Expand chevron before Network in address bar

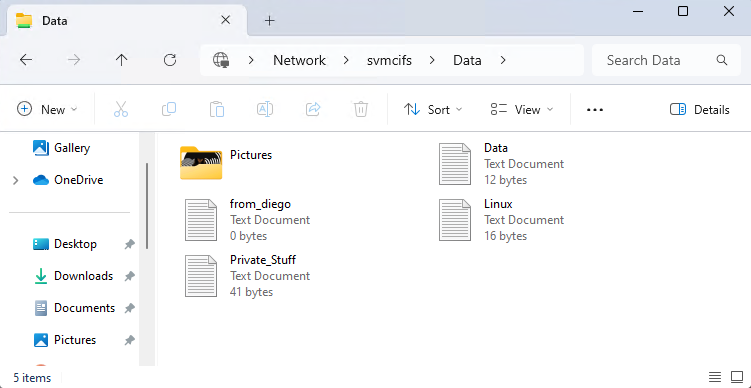pyautogui.click(x=250, y=60)
